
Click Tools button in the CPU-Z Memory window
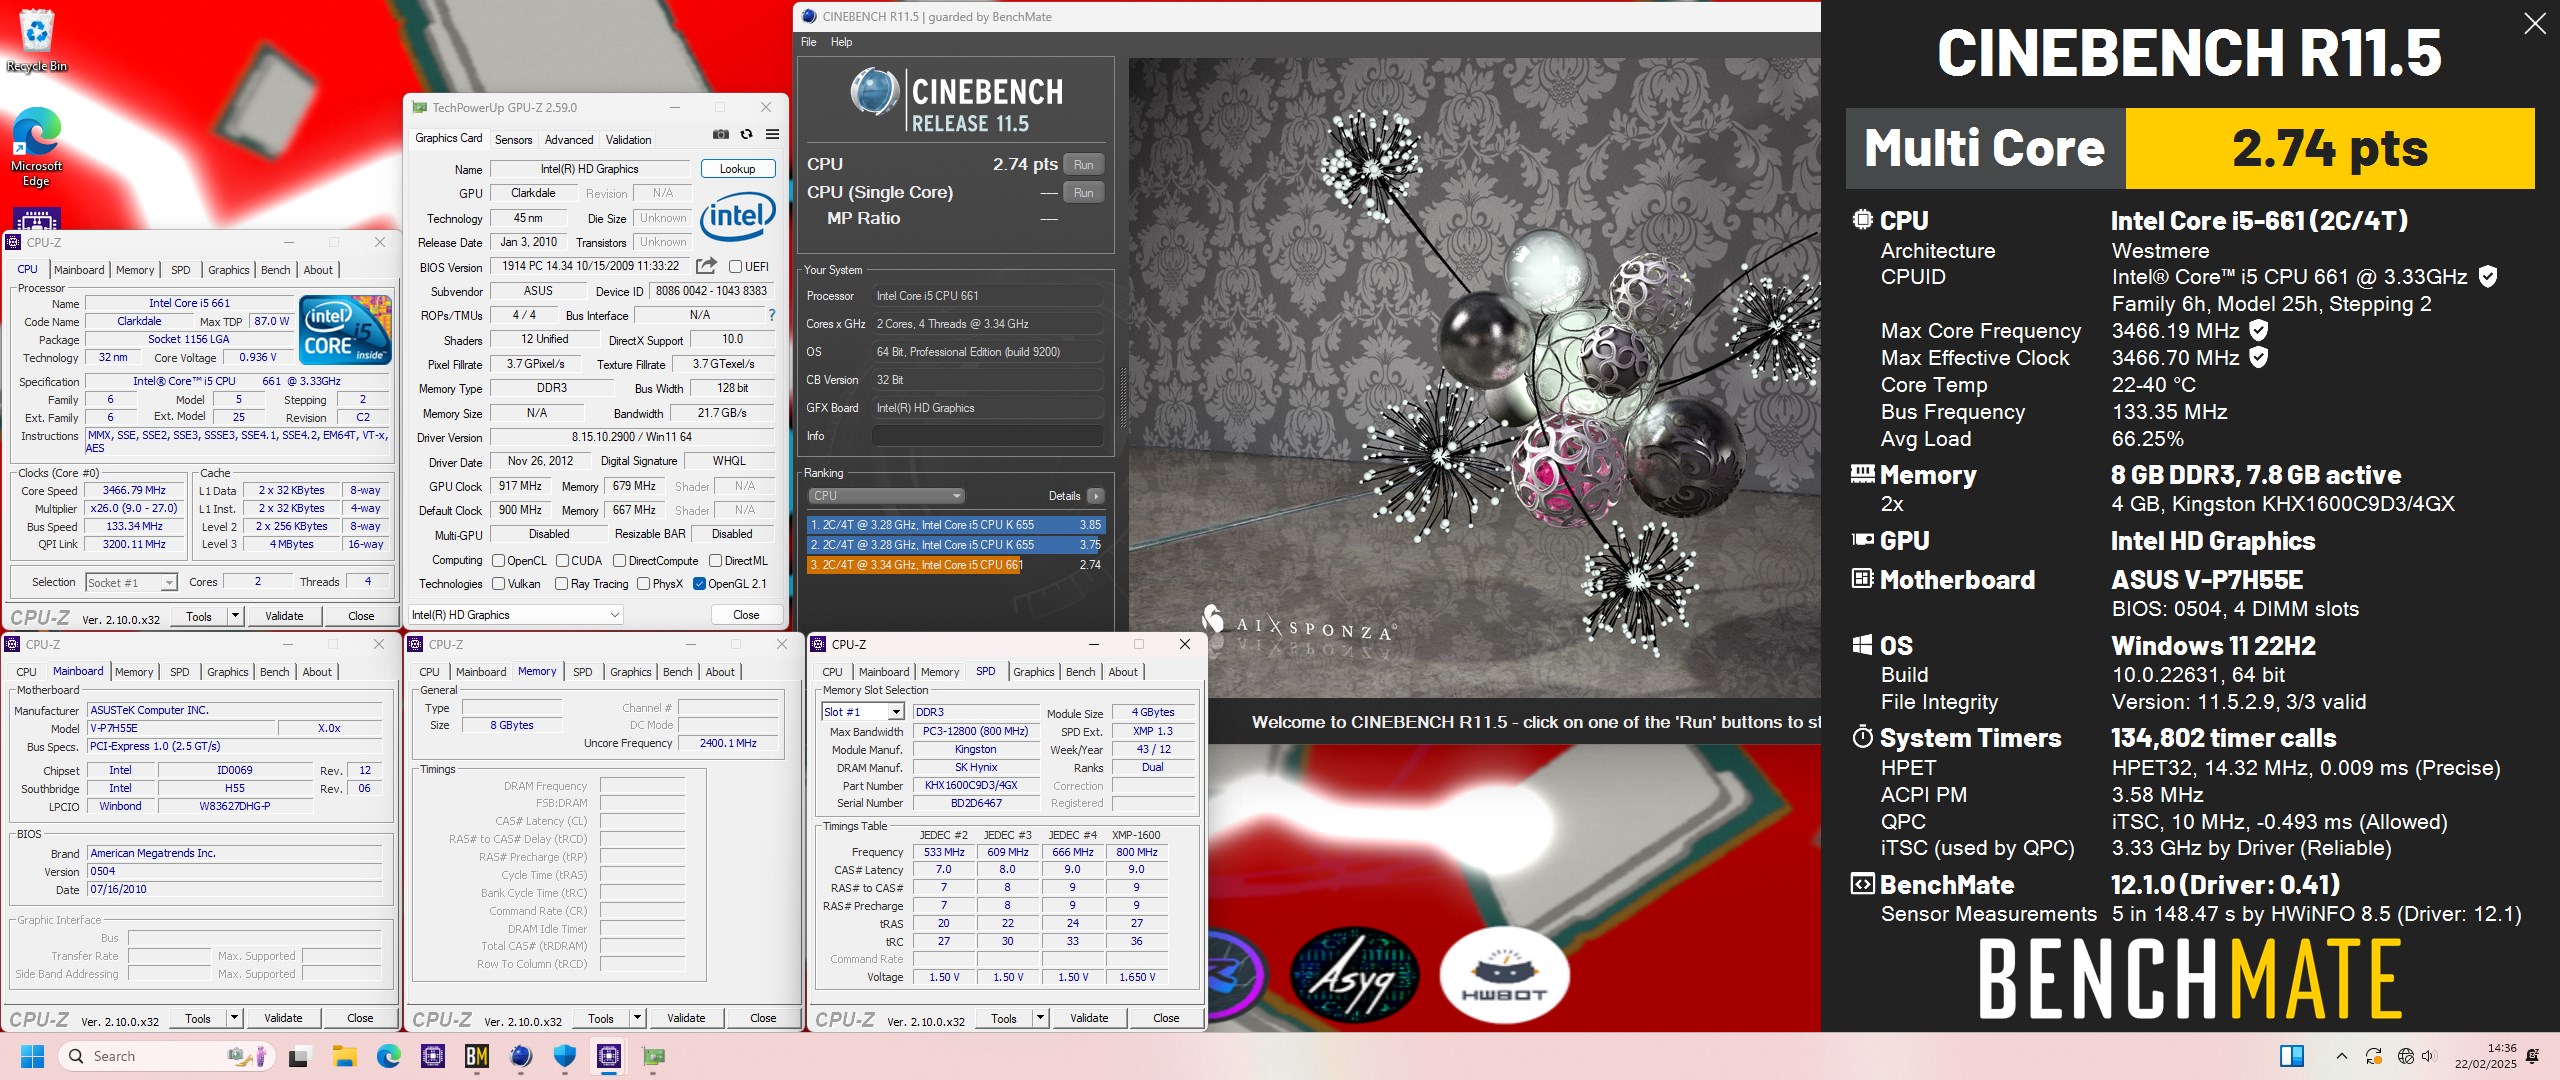[x=601, y=1018]
